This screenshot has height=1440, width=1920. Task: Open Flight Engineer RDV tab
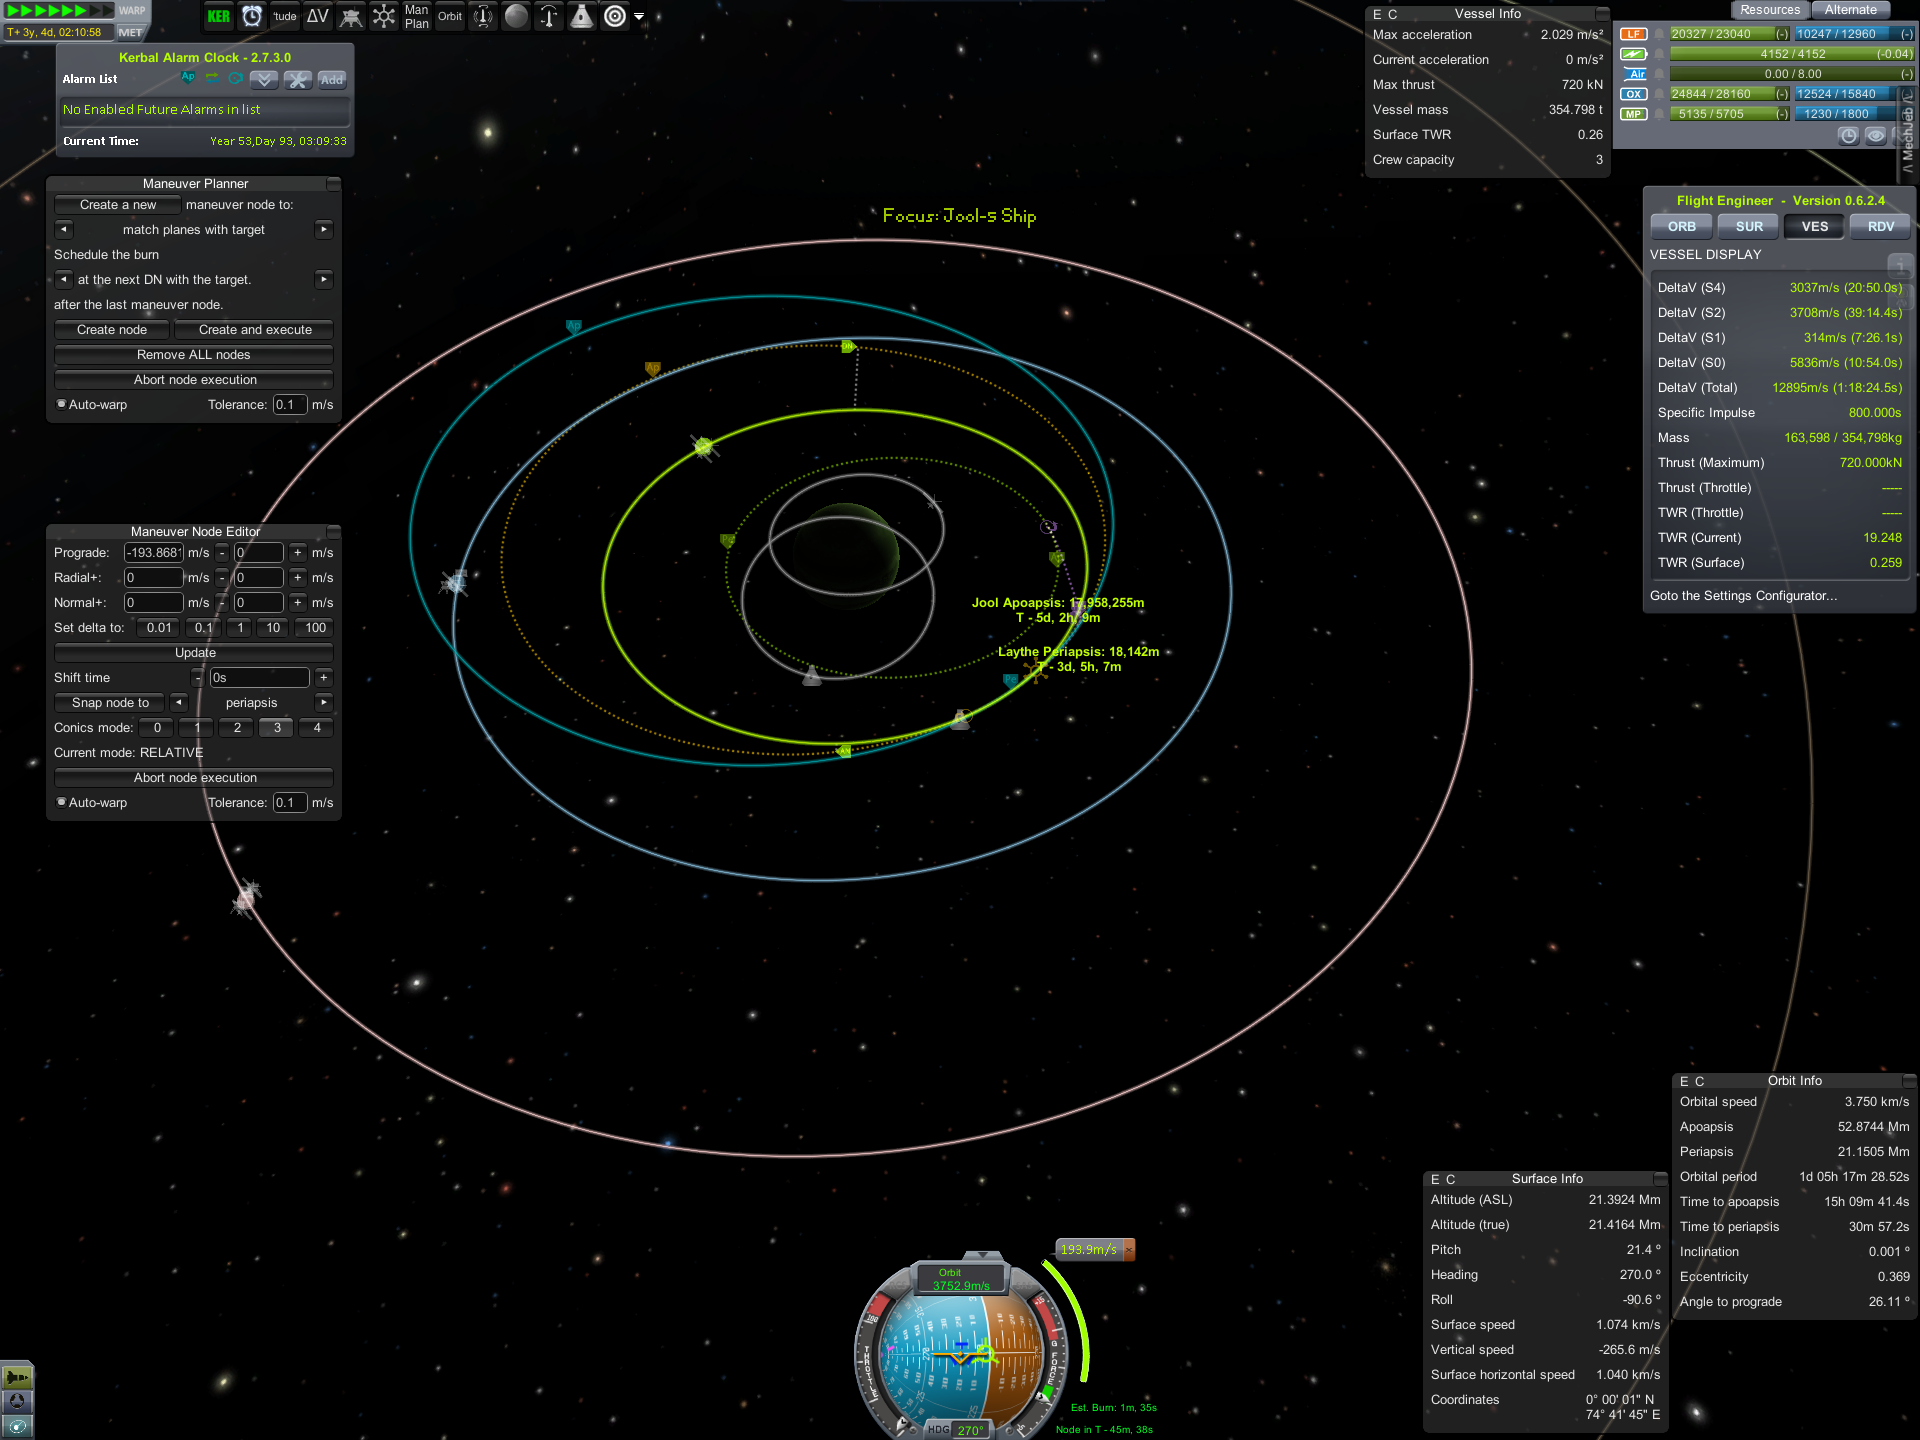point(1881,226)
